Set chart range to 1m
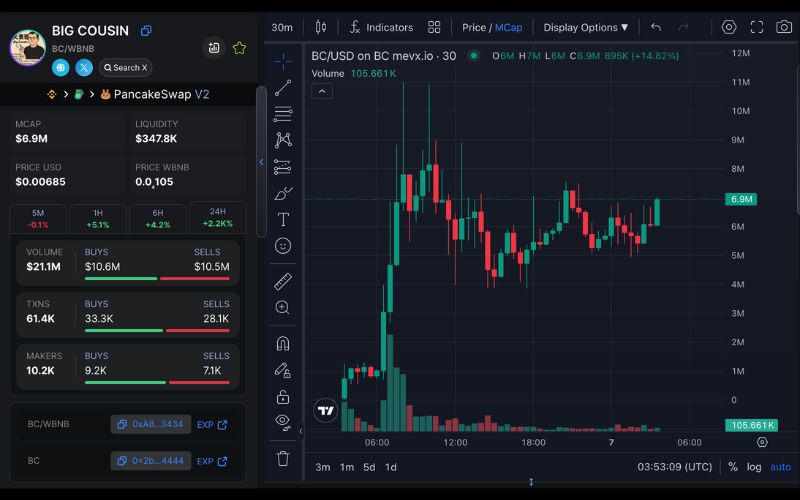The image size is (800, 500). [x=347, y=467]
